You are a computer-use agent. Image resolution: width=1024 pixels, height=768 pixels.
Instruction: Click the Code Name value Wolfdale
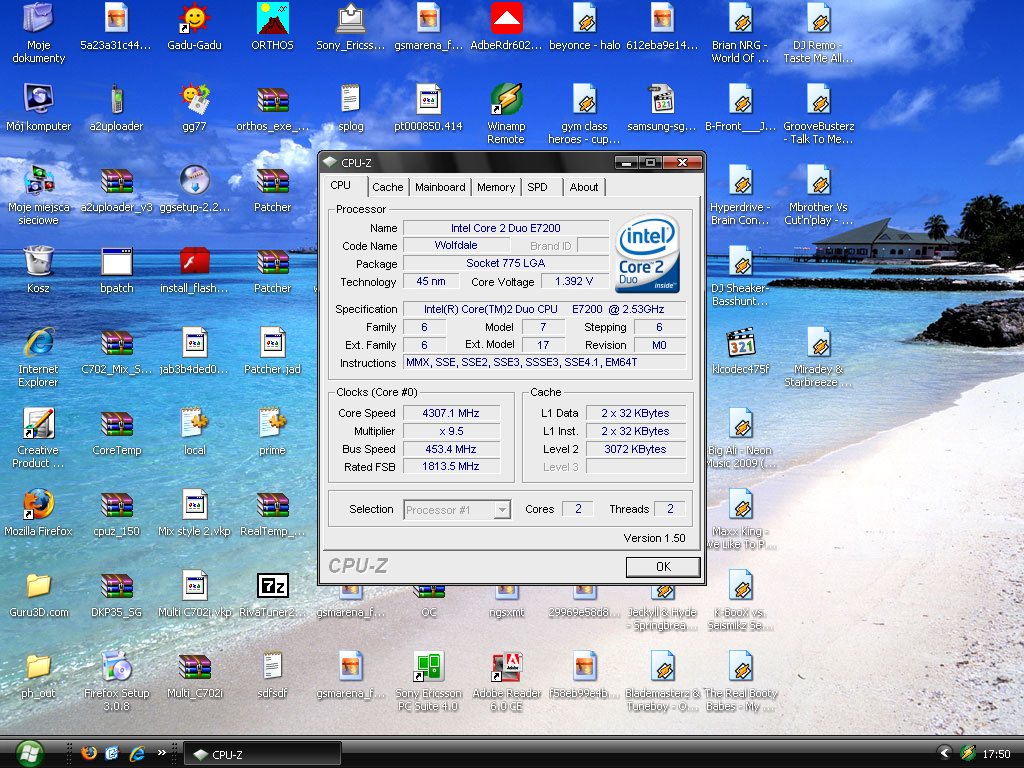(456, 246)
